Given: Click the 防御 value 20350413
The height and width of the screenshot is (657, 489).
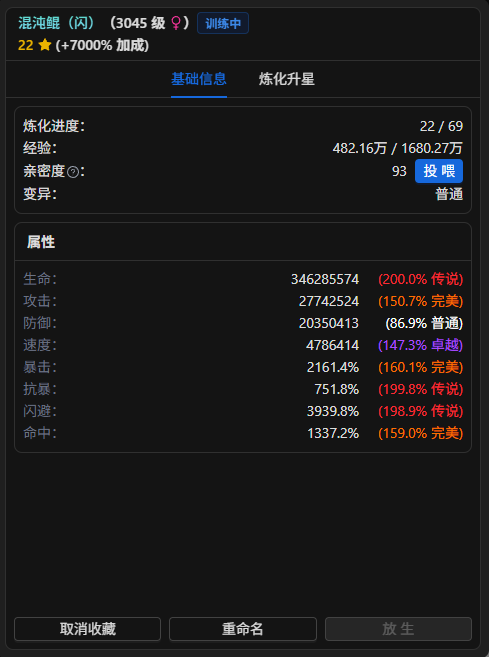Looking at the screenshot, I should click(329, 323).
